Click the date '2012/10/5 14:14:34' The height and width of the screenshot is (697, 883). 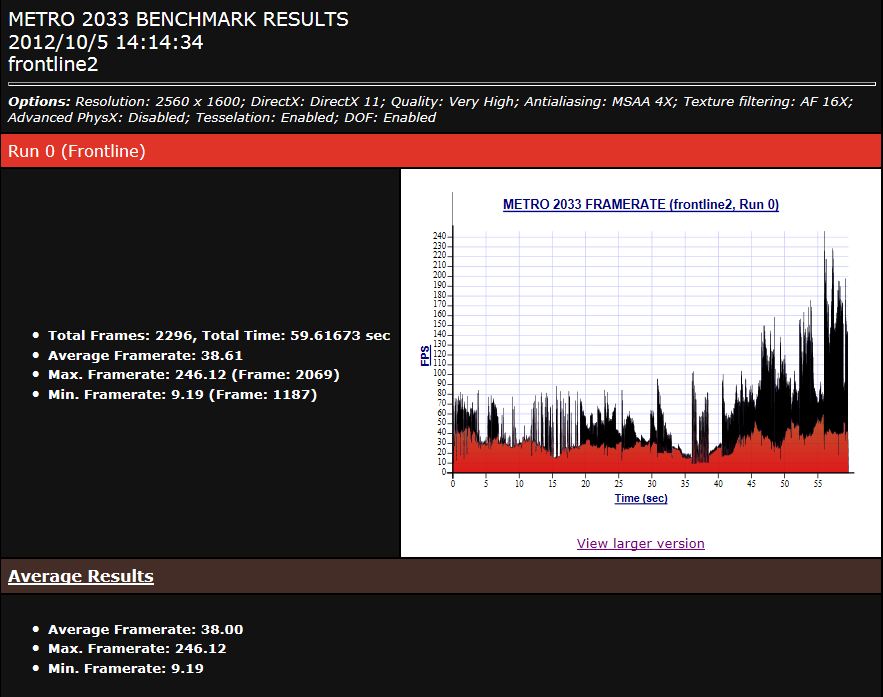tap(105, 42)
